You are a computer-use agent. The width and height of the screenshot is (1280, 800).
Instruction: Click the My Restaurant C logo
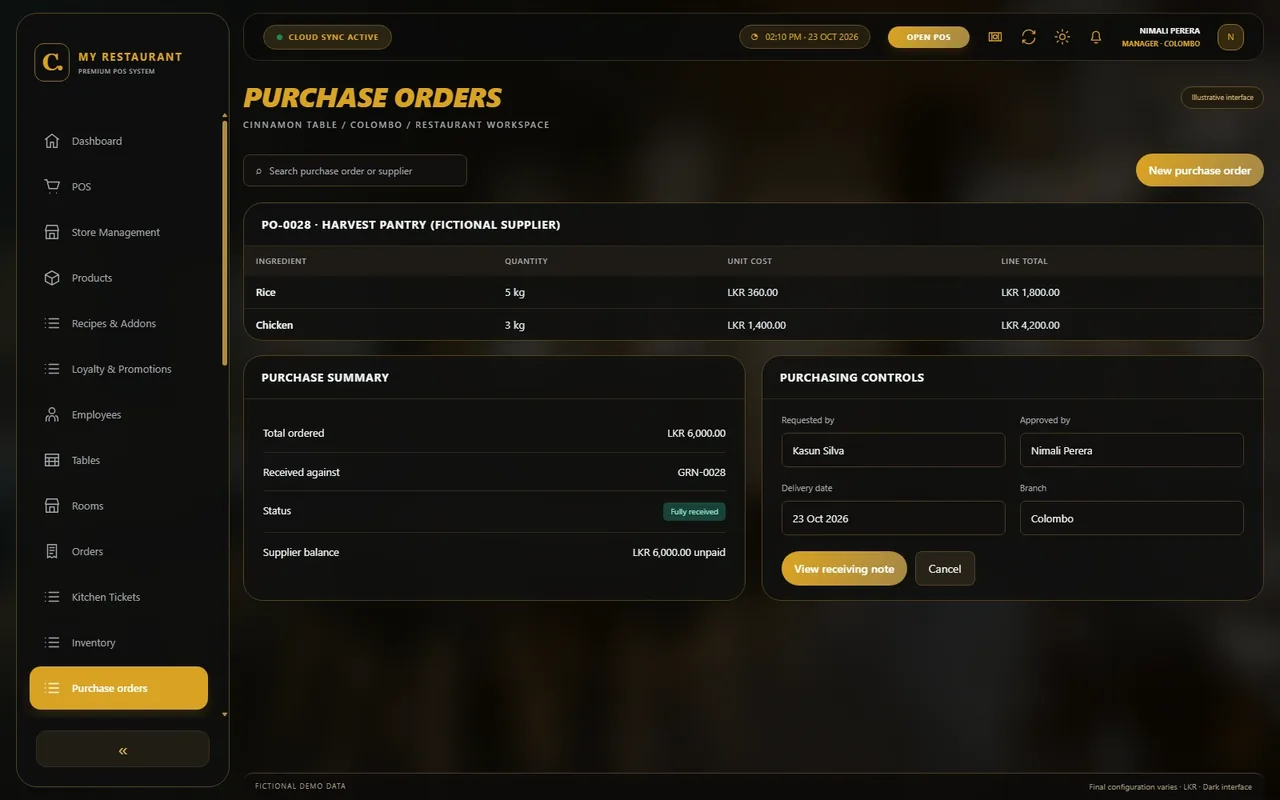(x=52, y=62)
